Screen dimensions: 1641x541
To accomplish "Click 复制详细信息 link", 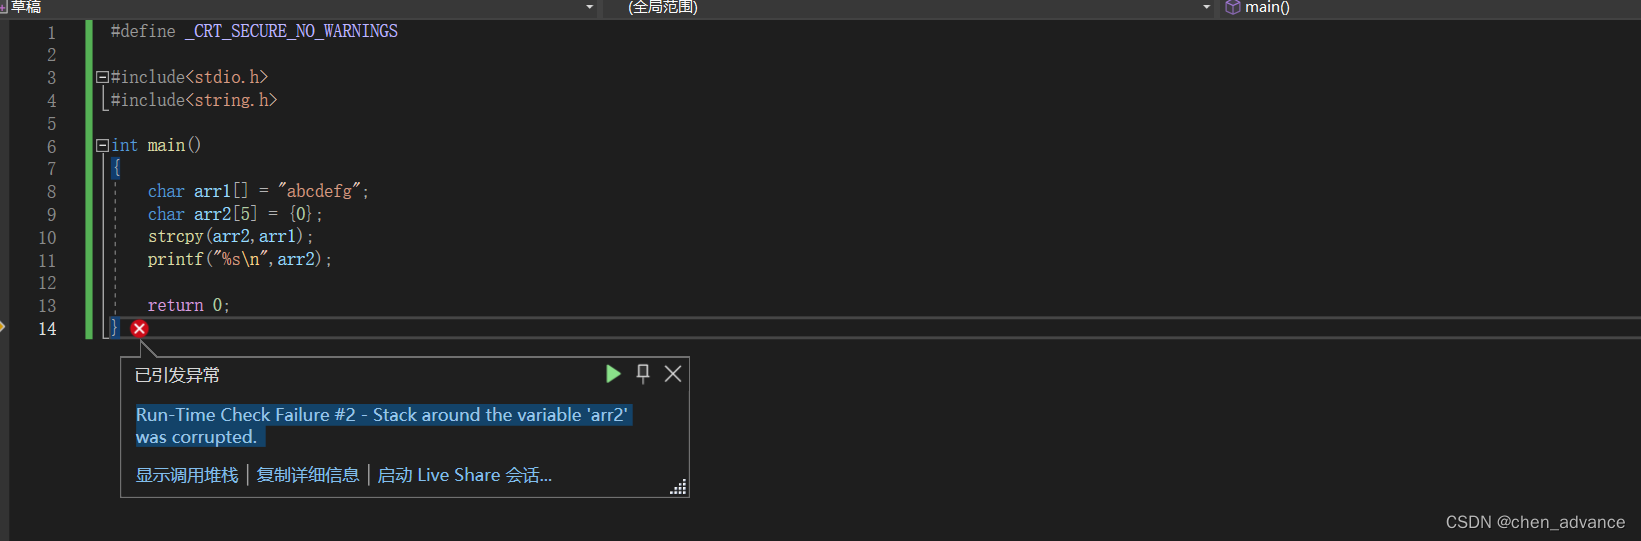I will (x=308, y=475).
